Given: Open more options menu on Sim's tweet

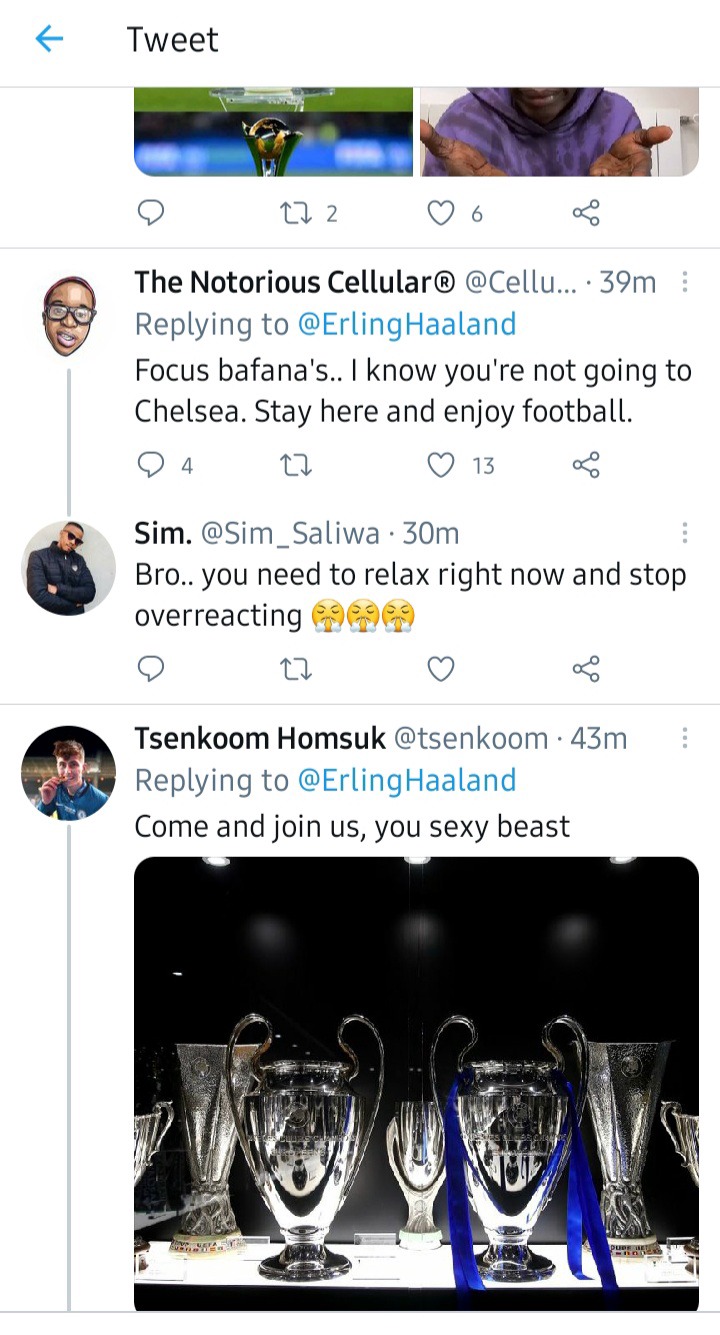Looking at the screenshot, I should 685,533.
